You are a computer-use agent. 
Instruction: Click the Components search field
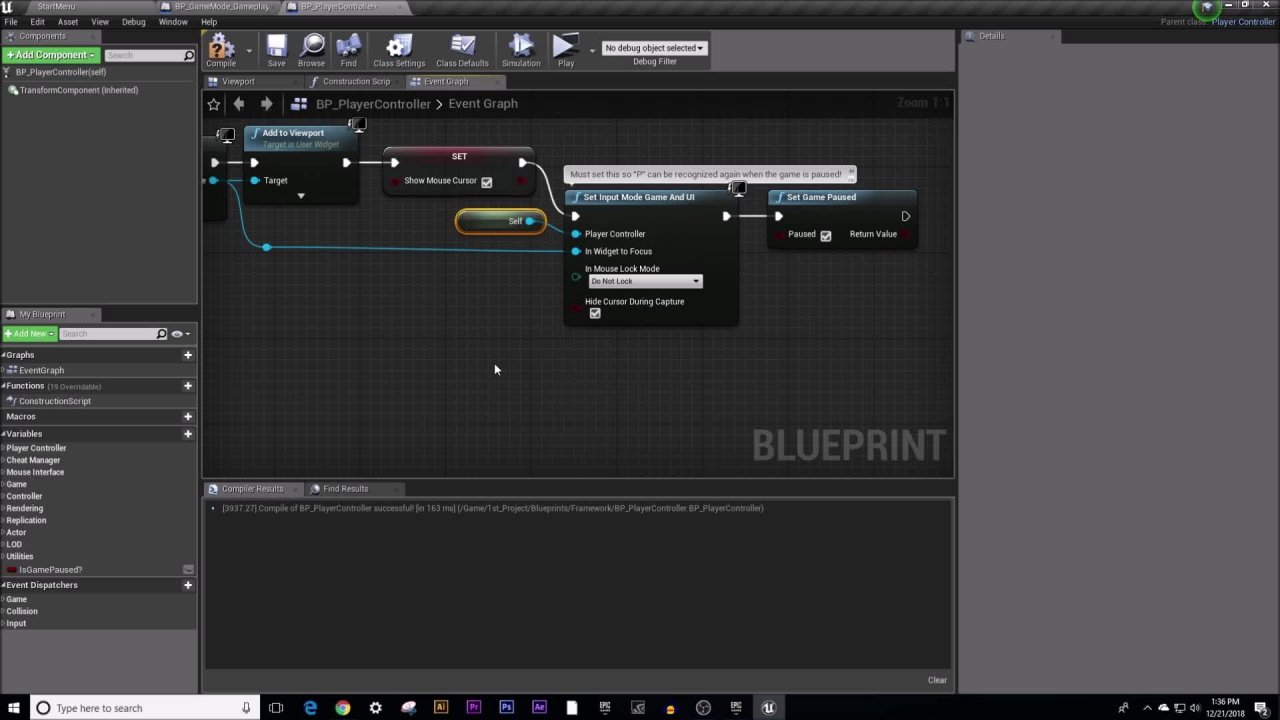(149, 55)
